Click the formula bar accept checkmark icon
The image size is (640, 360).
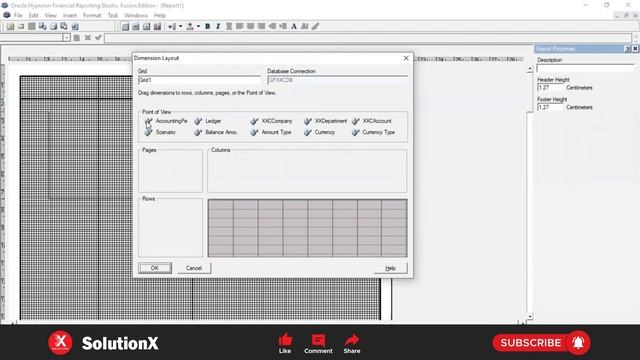(x=98, y=38)
